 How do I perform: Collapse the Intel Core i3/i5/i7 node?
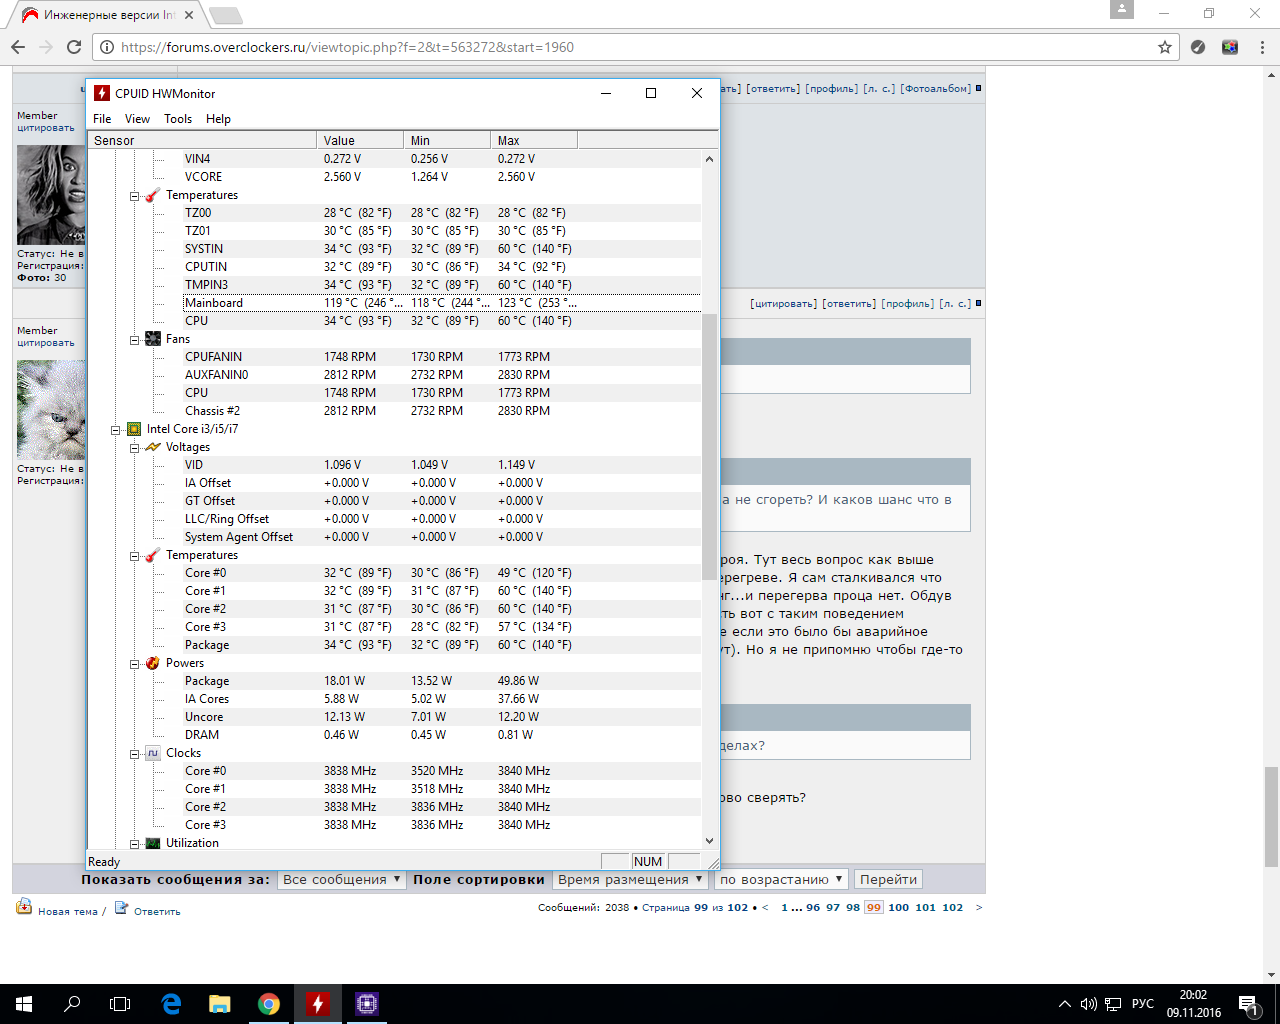coord(115,430)
